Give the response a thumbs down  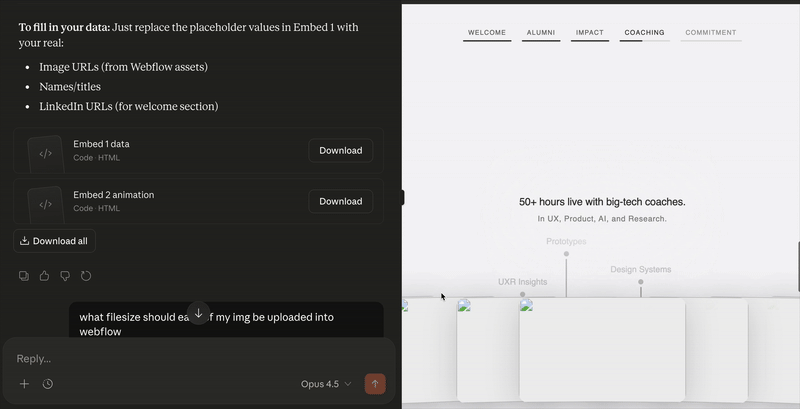[65, 276]
